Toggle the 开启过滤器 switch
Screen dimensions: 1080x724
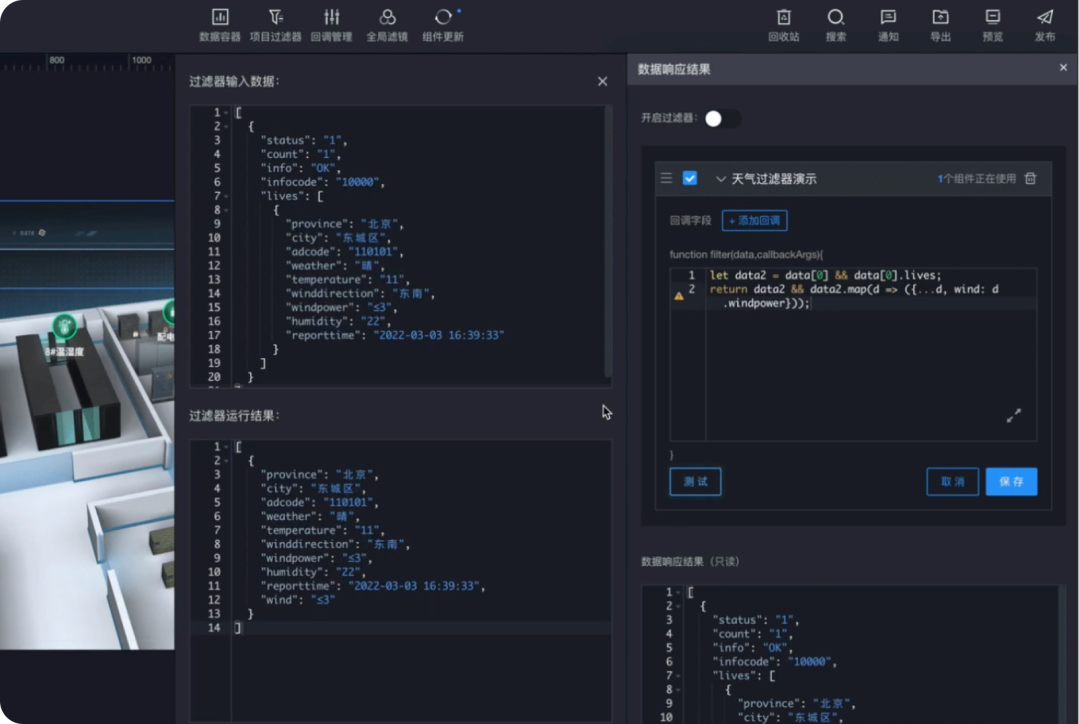[723, 118]
